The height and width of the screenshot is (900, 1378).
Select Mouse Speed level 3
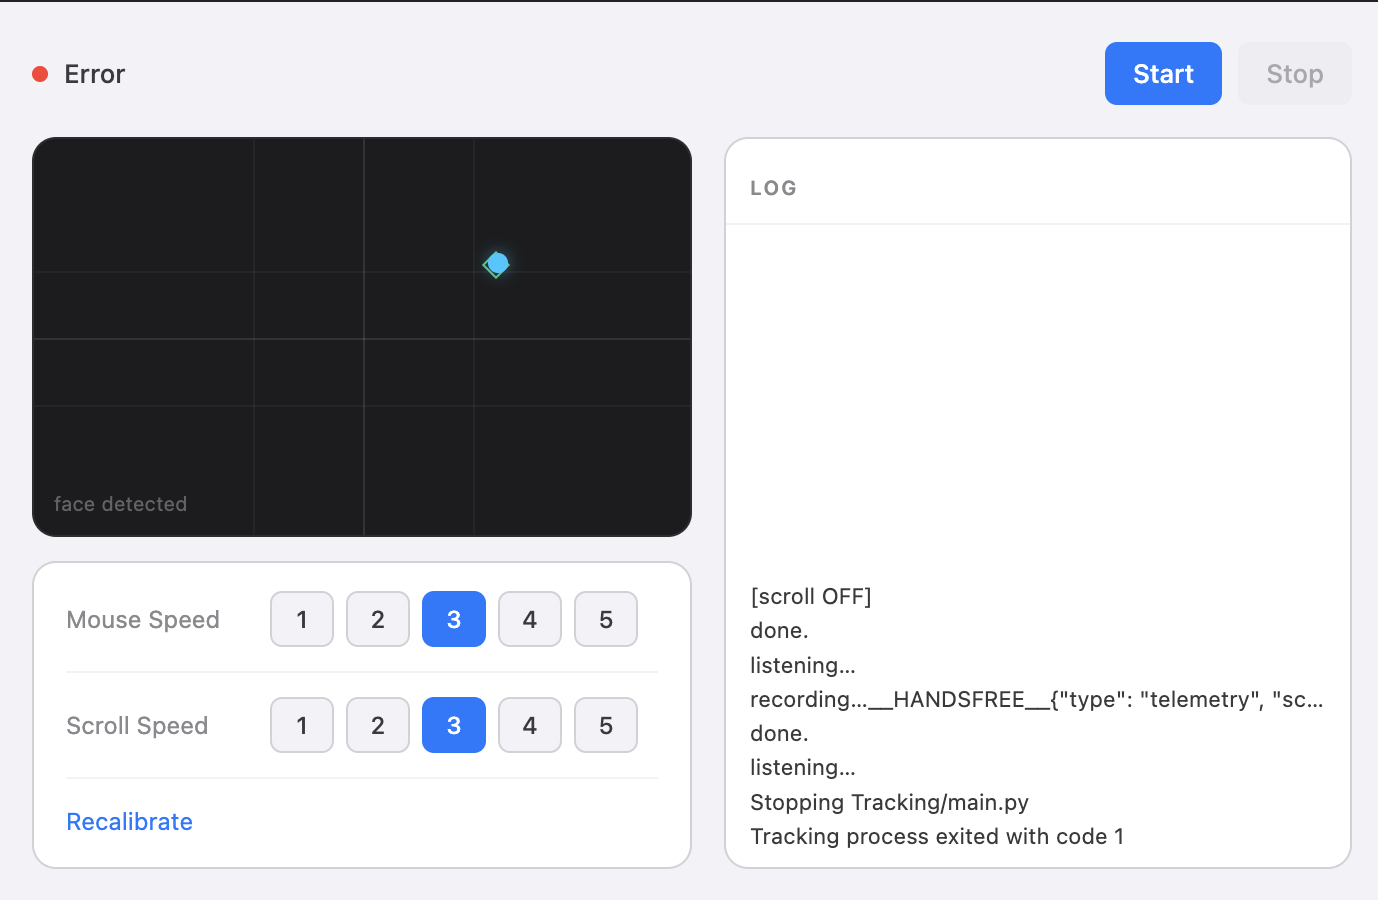[454, 619]
